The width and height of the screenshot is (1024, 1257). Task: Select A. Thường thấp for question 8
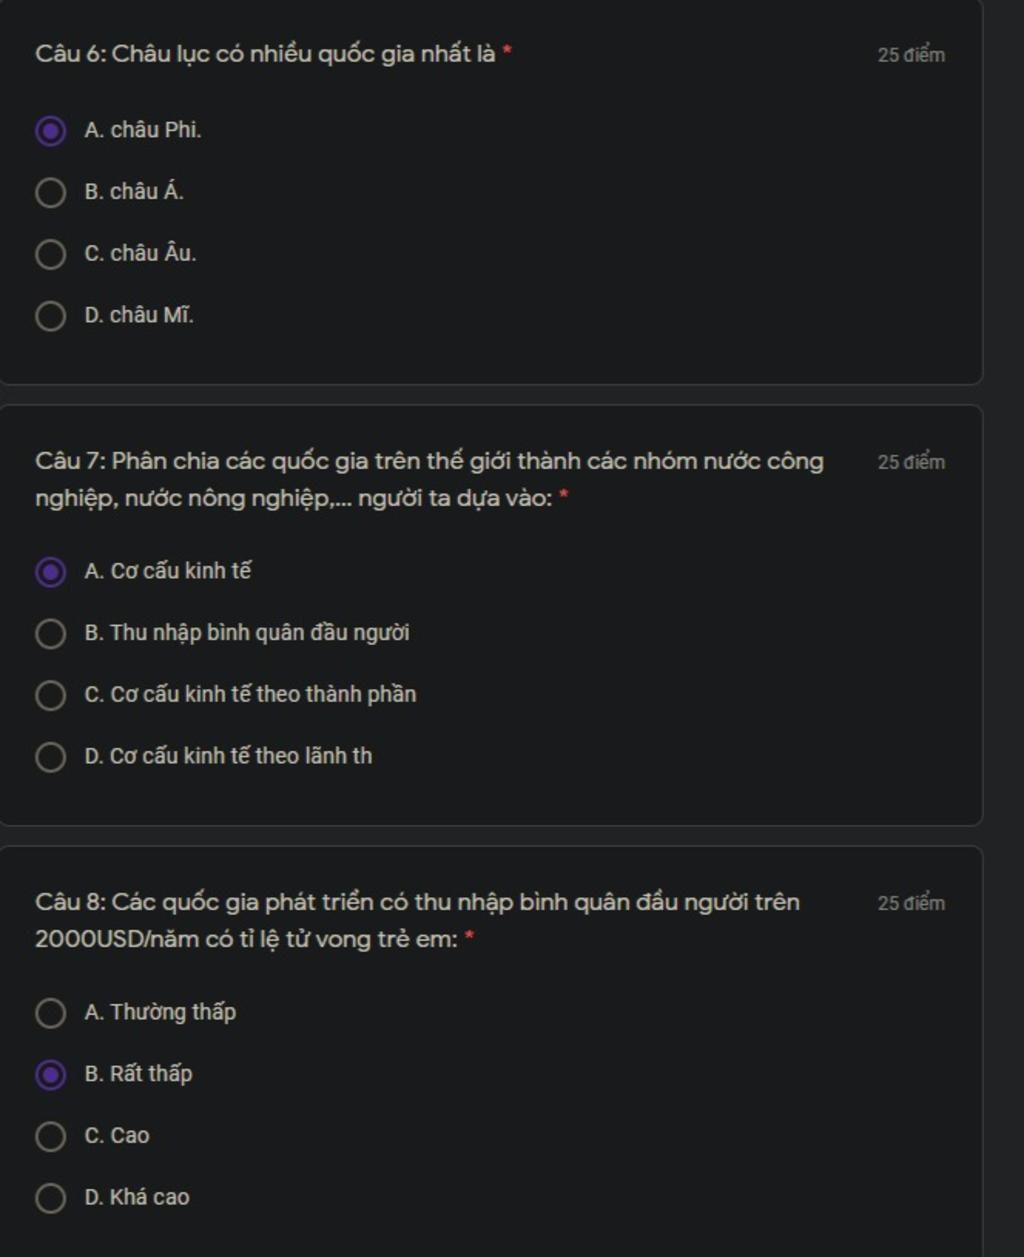pyautogui.click(x=50, y=1013)
